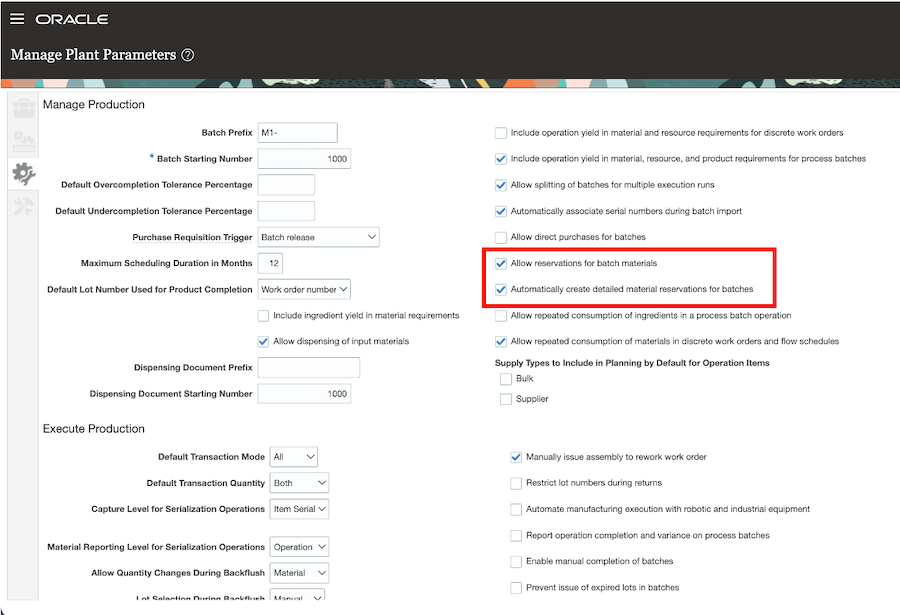Open the hamburger navigation menu

pyautogui.click(x=17, y=19)
